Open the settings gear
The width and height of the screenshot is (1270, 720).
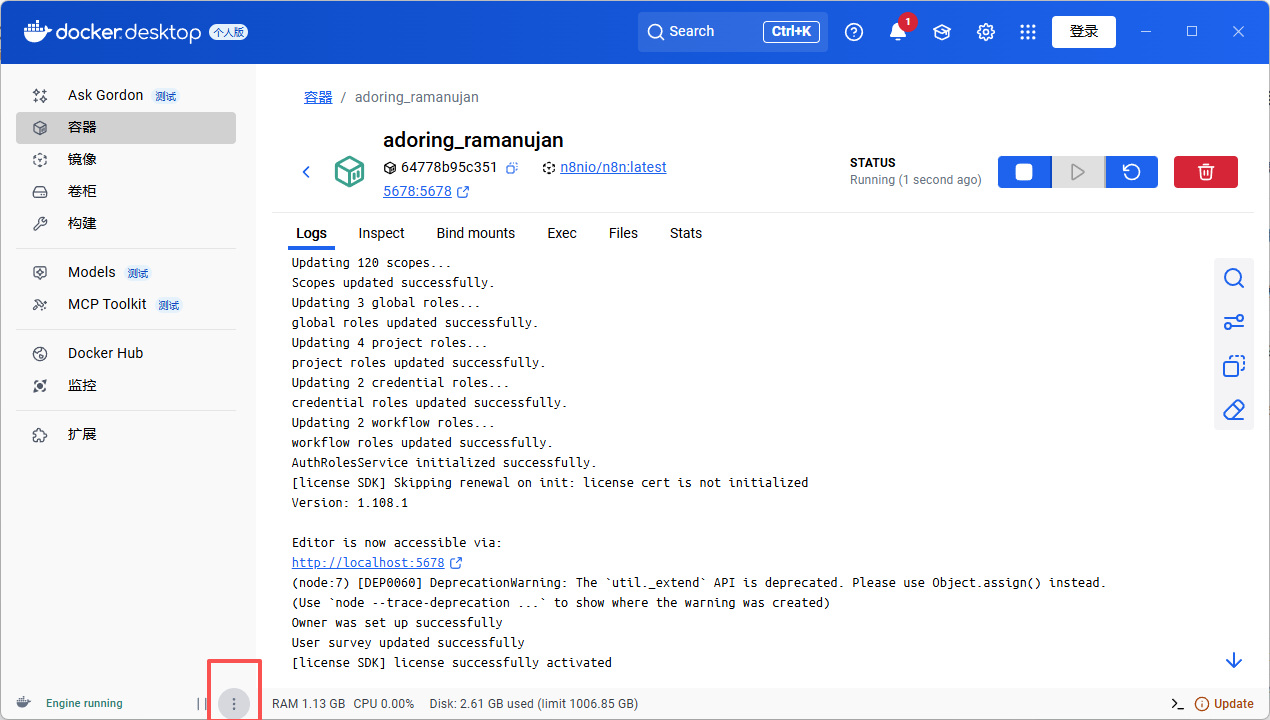click(x=986, y=32)
